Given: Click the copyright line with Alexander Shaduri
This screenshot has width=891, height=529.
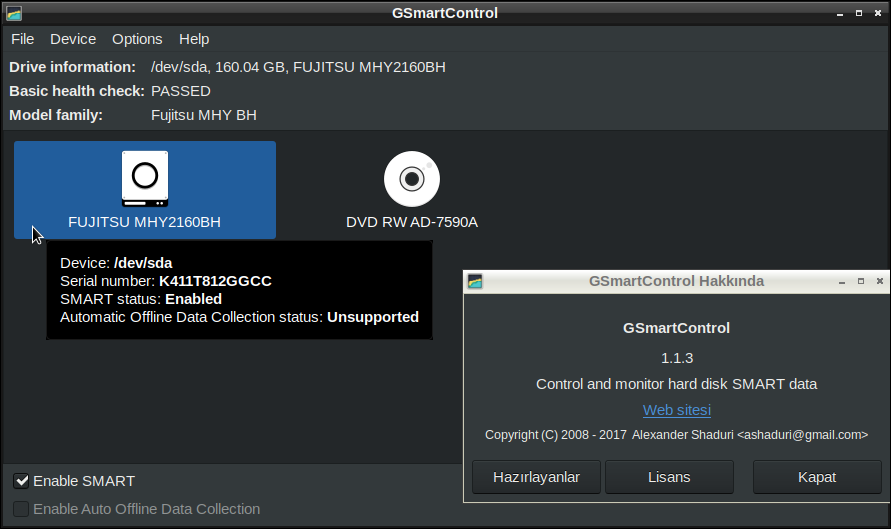Looking at the screenshot, I should (676, 435).
